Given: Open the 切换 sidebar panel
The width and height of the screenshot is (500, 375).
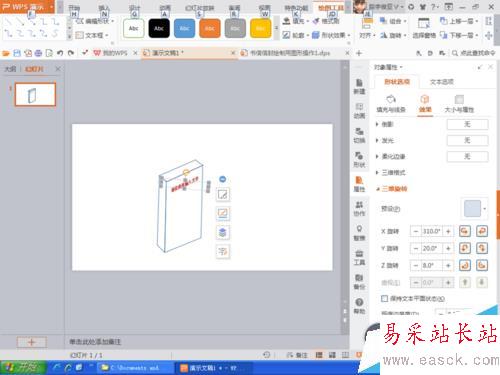Looking at the screenshot, I should (x=359, y=135).
